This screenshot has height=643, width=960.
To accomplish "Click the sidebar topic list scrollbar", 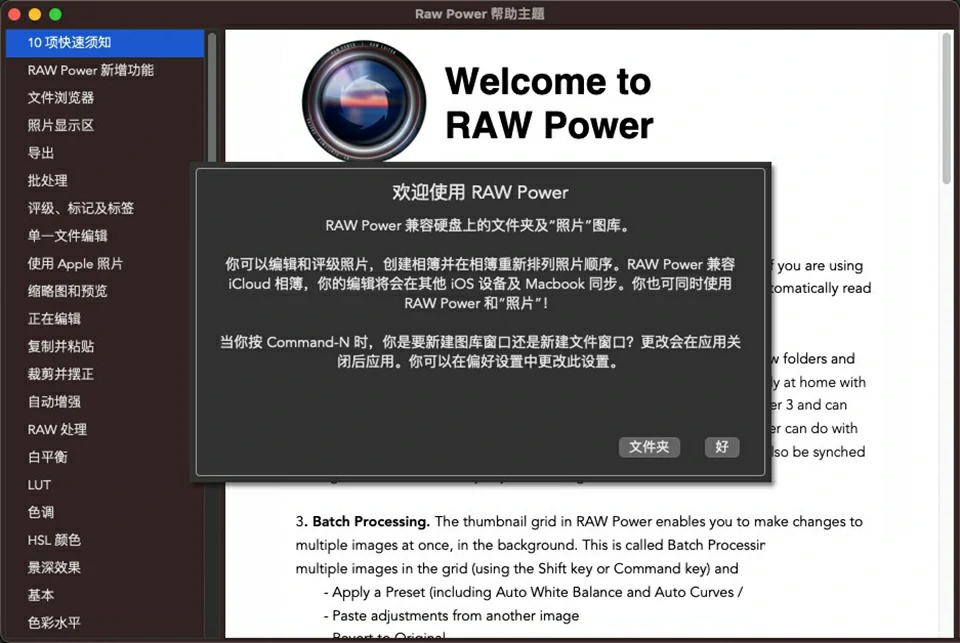I will pyautogui.click(x=212, y=98).
